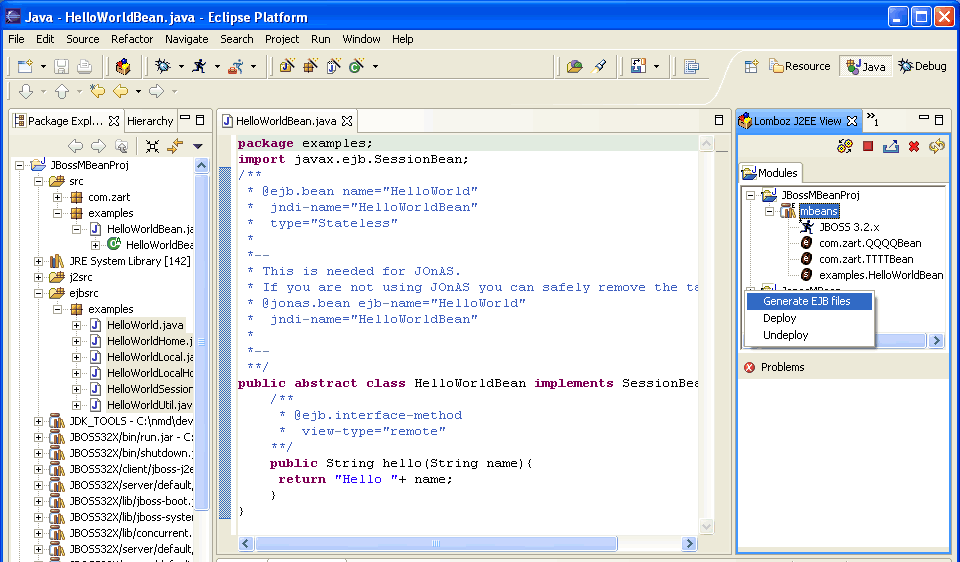Image resolution: width=960 pixels, height=562 pixels.
Task: Open the Project menu
Action: click(x=282, y=39)
